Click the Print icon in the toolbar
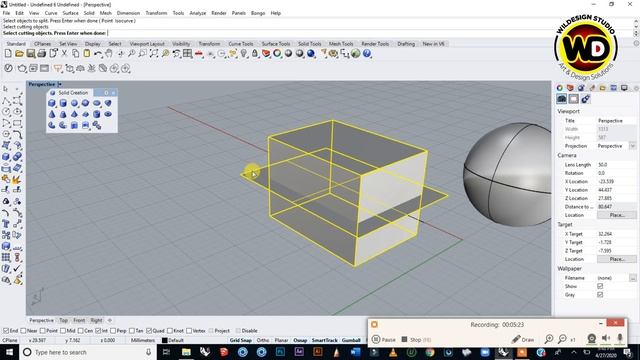 coord(42,53)
